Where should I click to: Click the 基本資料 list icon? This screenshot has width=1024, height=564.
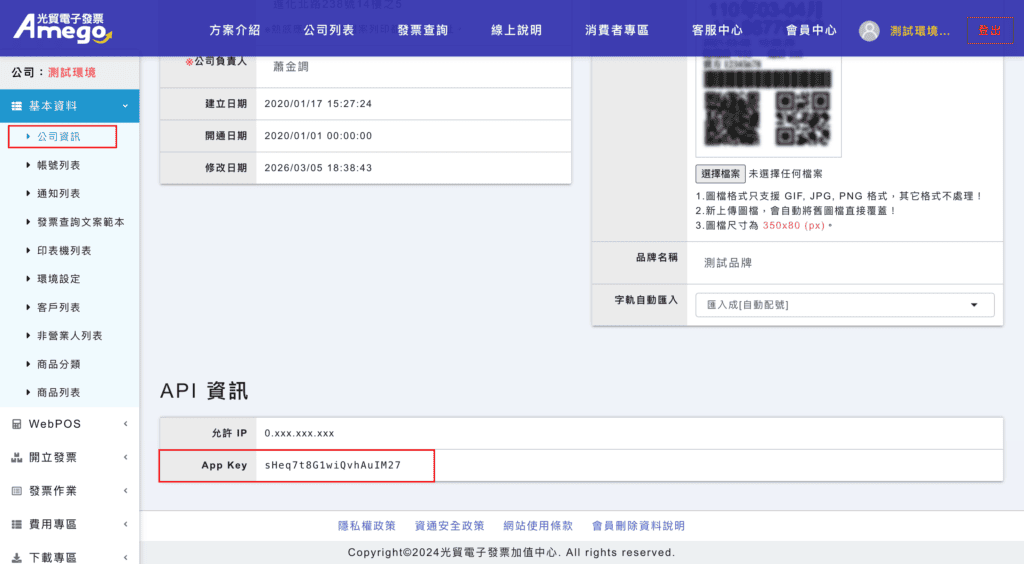(16, 106)
